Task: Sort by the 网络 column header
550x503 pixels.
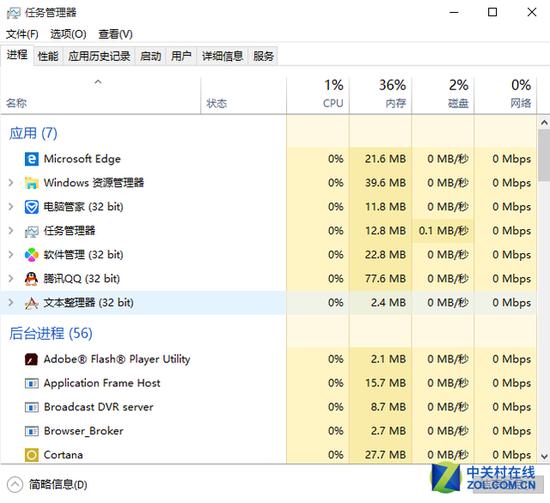Action: click(505, 94)
